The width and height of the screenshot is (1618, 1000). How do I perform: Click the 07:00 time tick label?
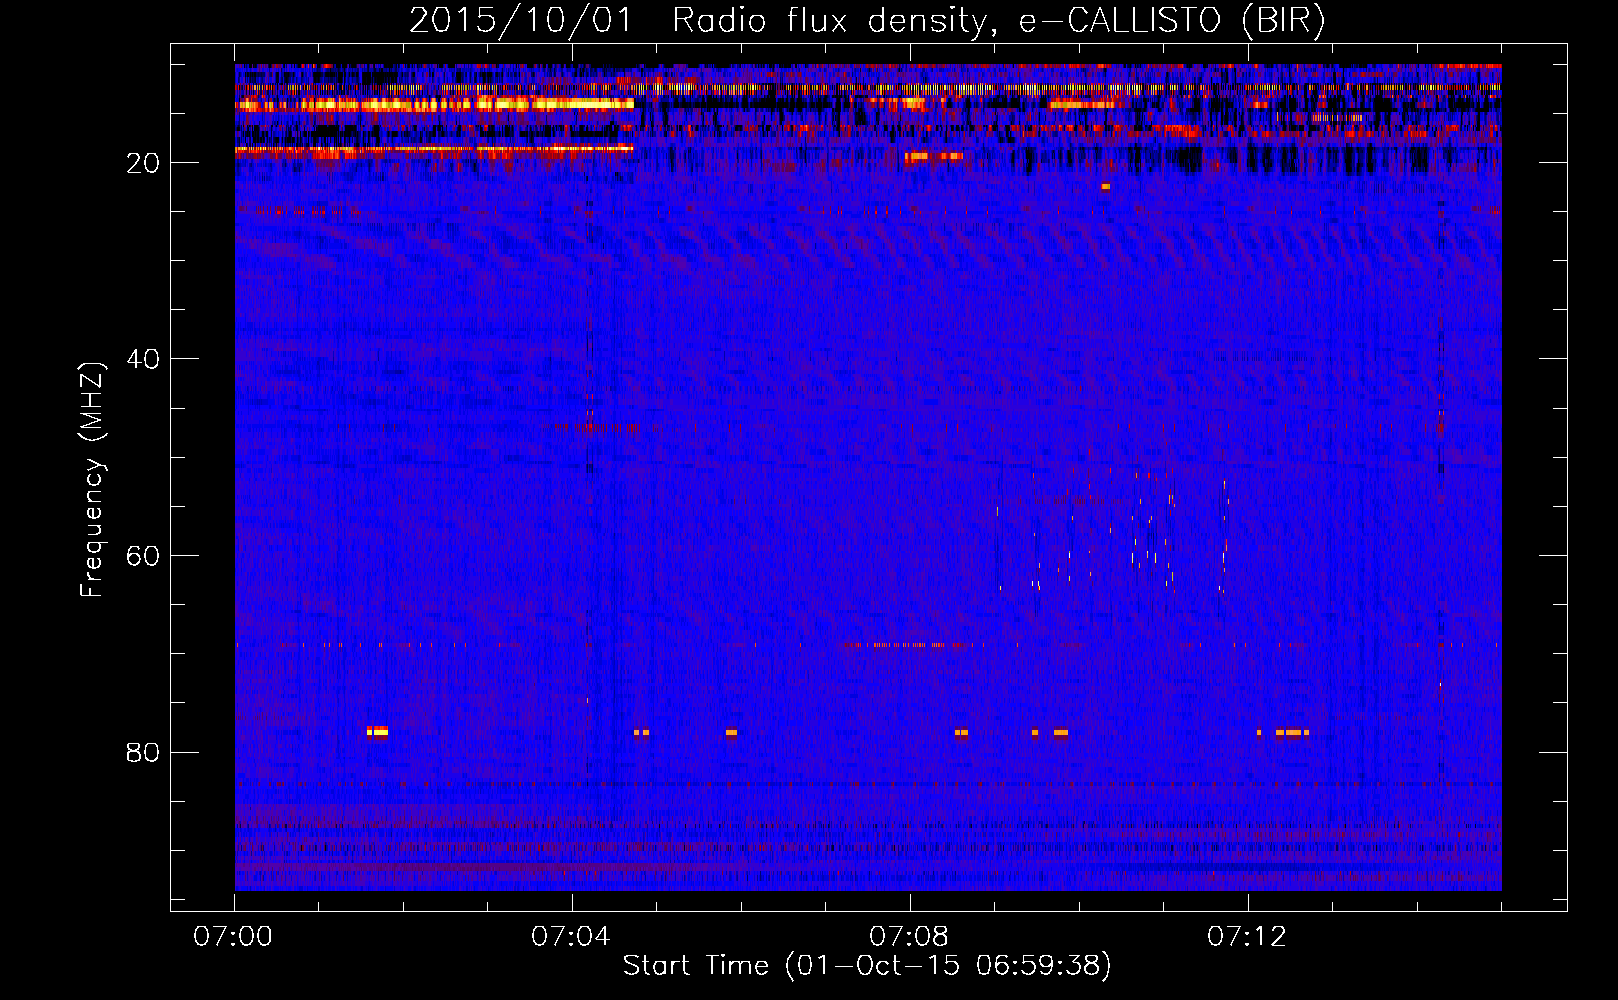[x=233, y=937]
